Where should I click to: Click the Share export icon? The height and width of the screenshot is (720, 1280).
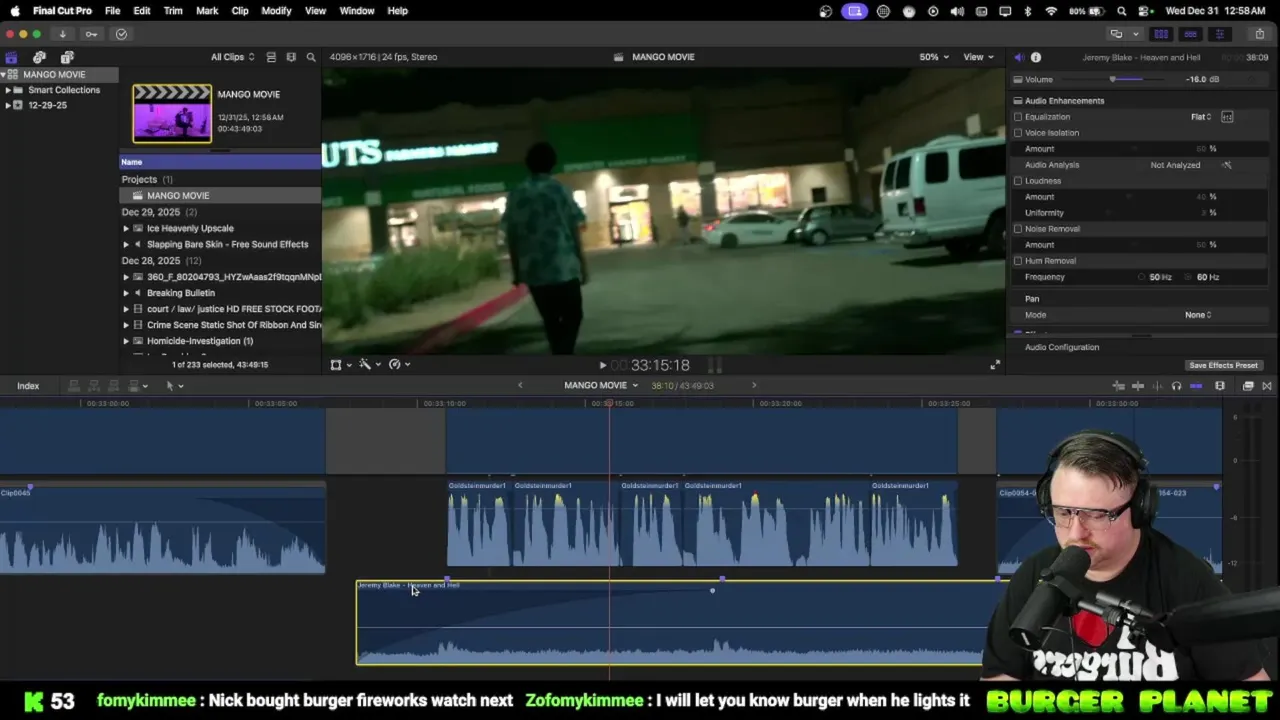[x=1260, y=34]
